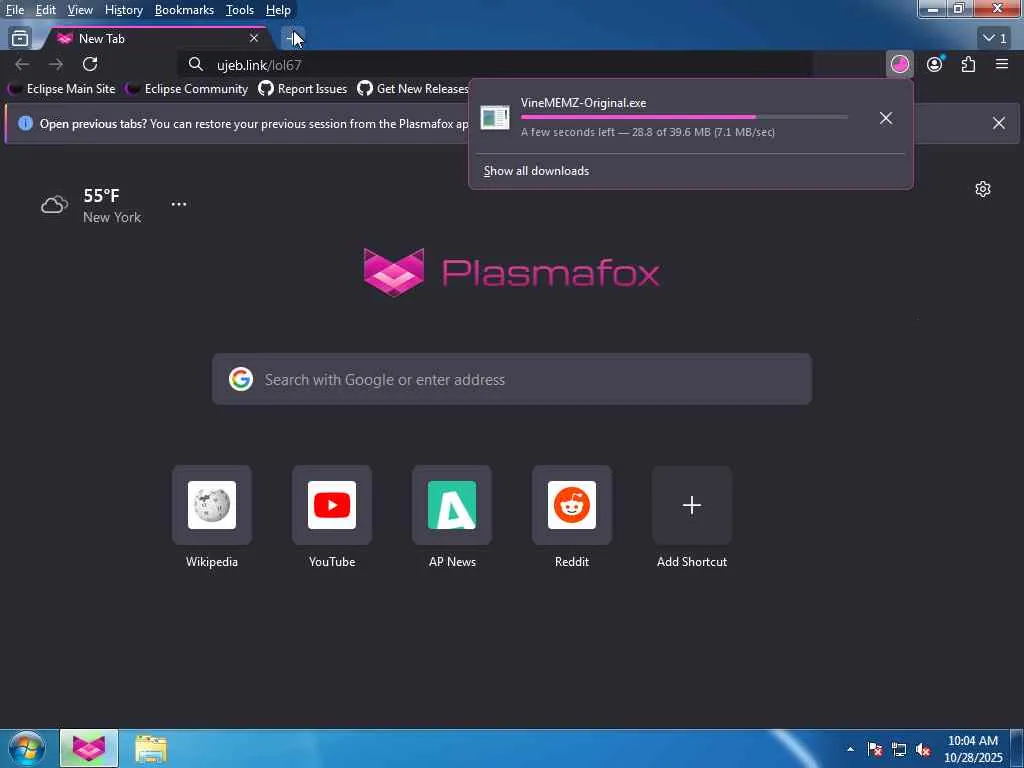The width and height of the screenshot is (1024, 768).
Task: Open the downloads progress toolbar button
Action: click(x=900, y=64)
